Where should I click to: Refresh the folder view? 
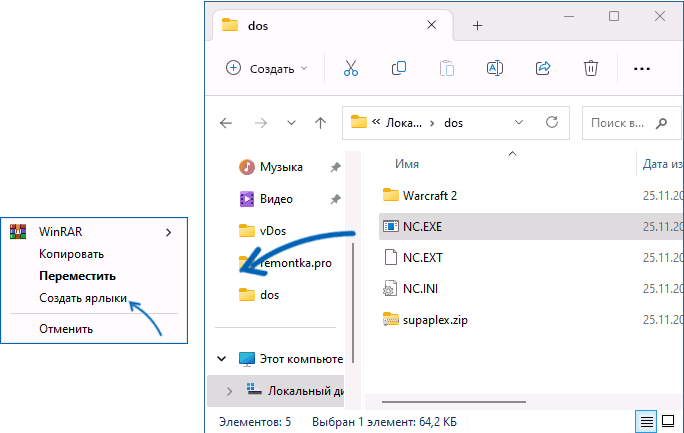(x=550, y=123)
